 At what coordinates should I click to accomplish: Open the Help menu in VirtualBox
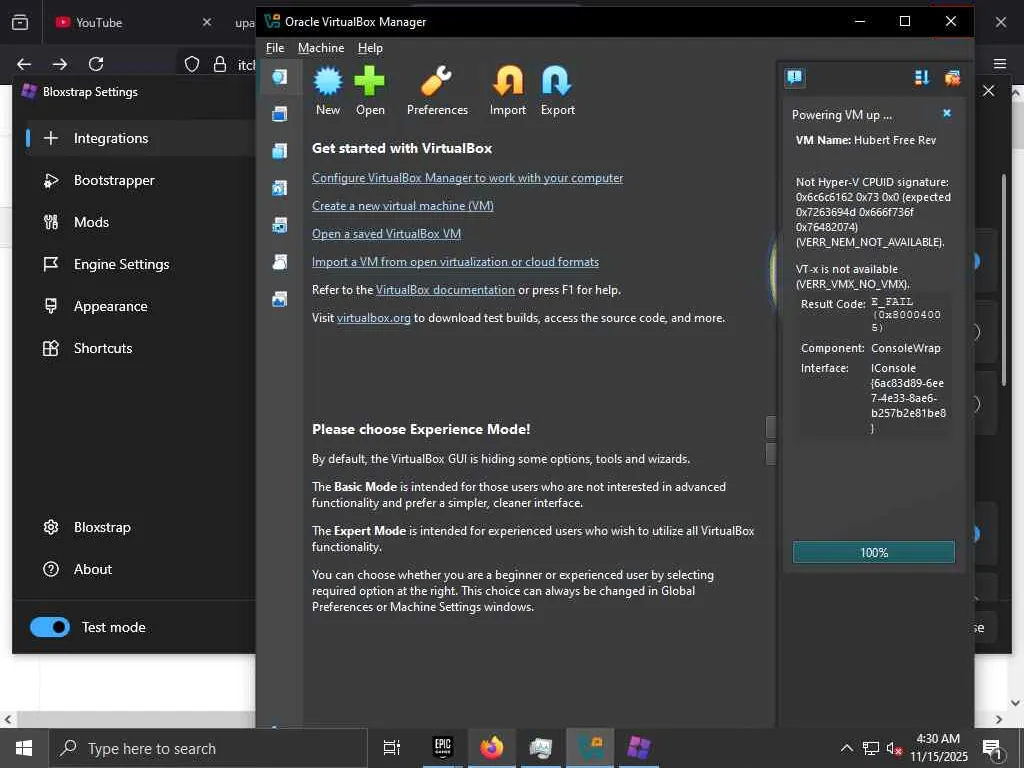click(370, 48)
